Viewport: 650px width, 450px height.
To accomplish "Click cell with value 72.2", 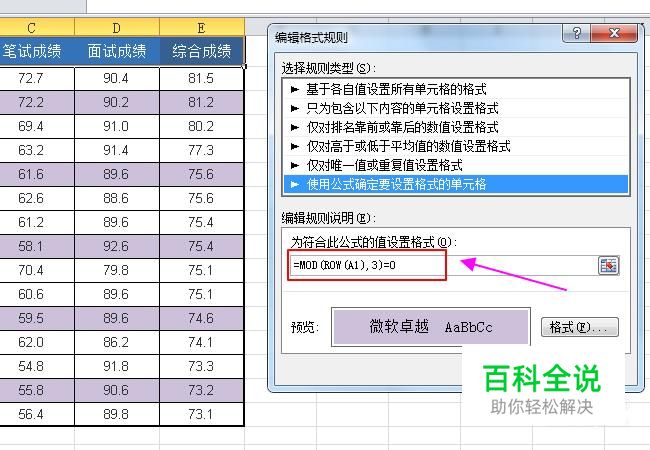I will [x=36, y=102].
